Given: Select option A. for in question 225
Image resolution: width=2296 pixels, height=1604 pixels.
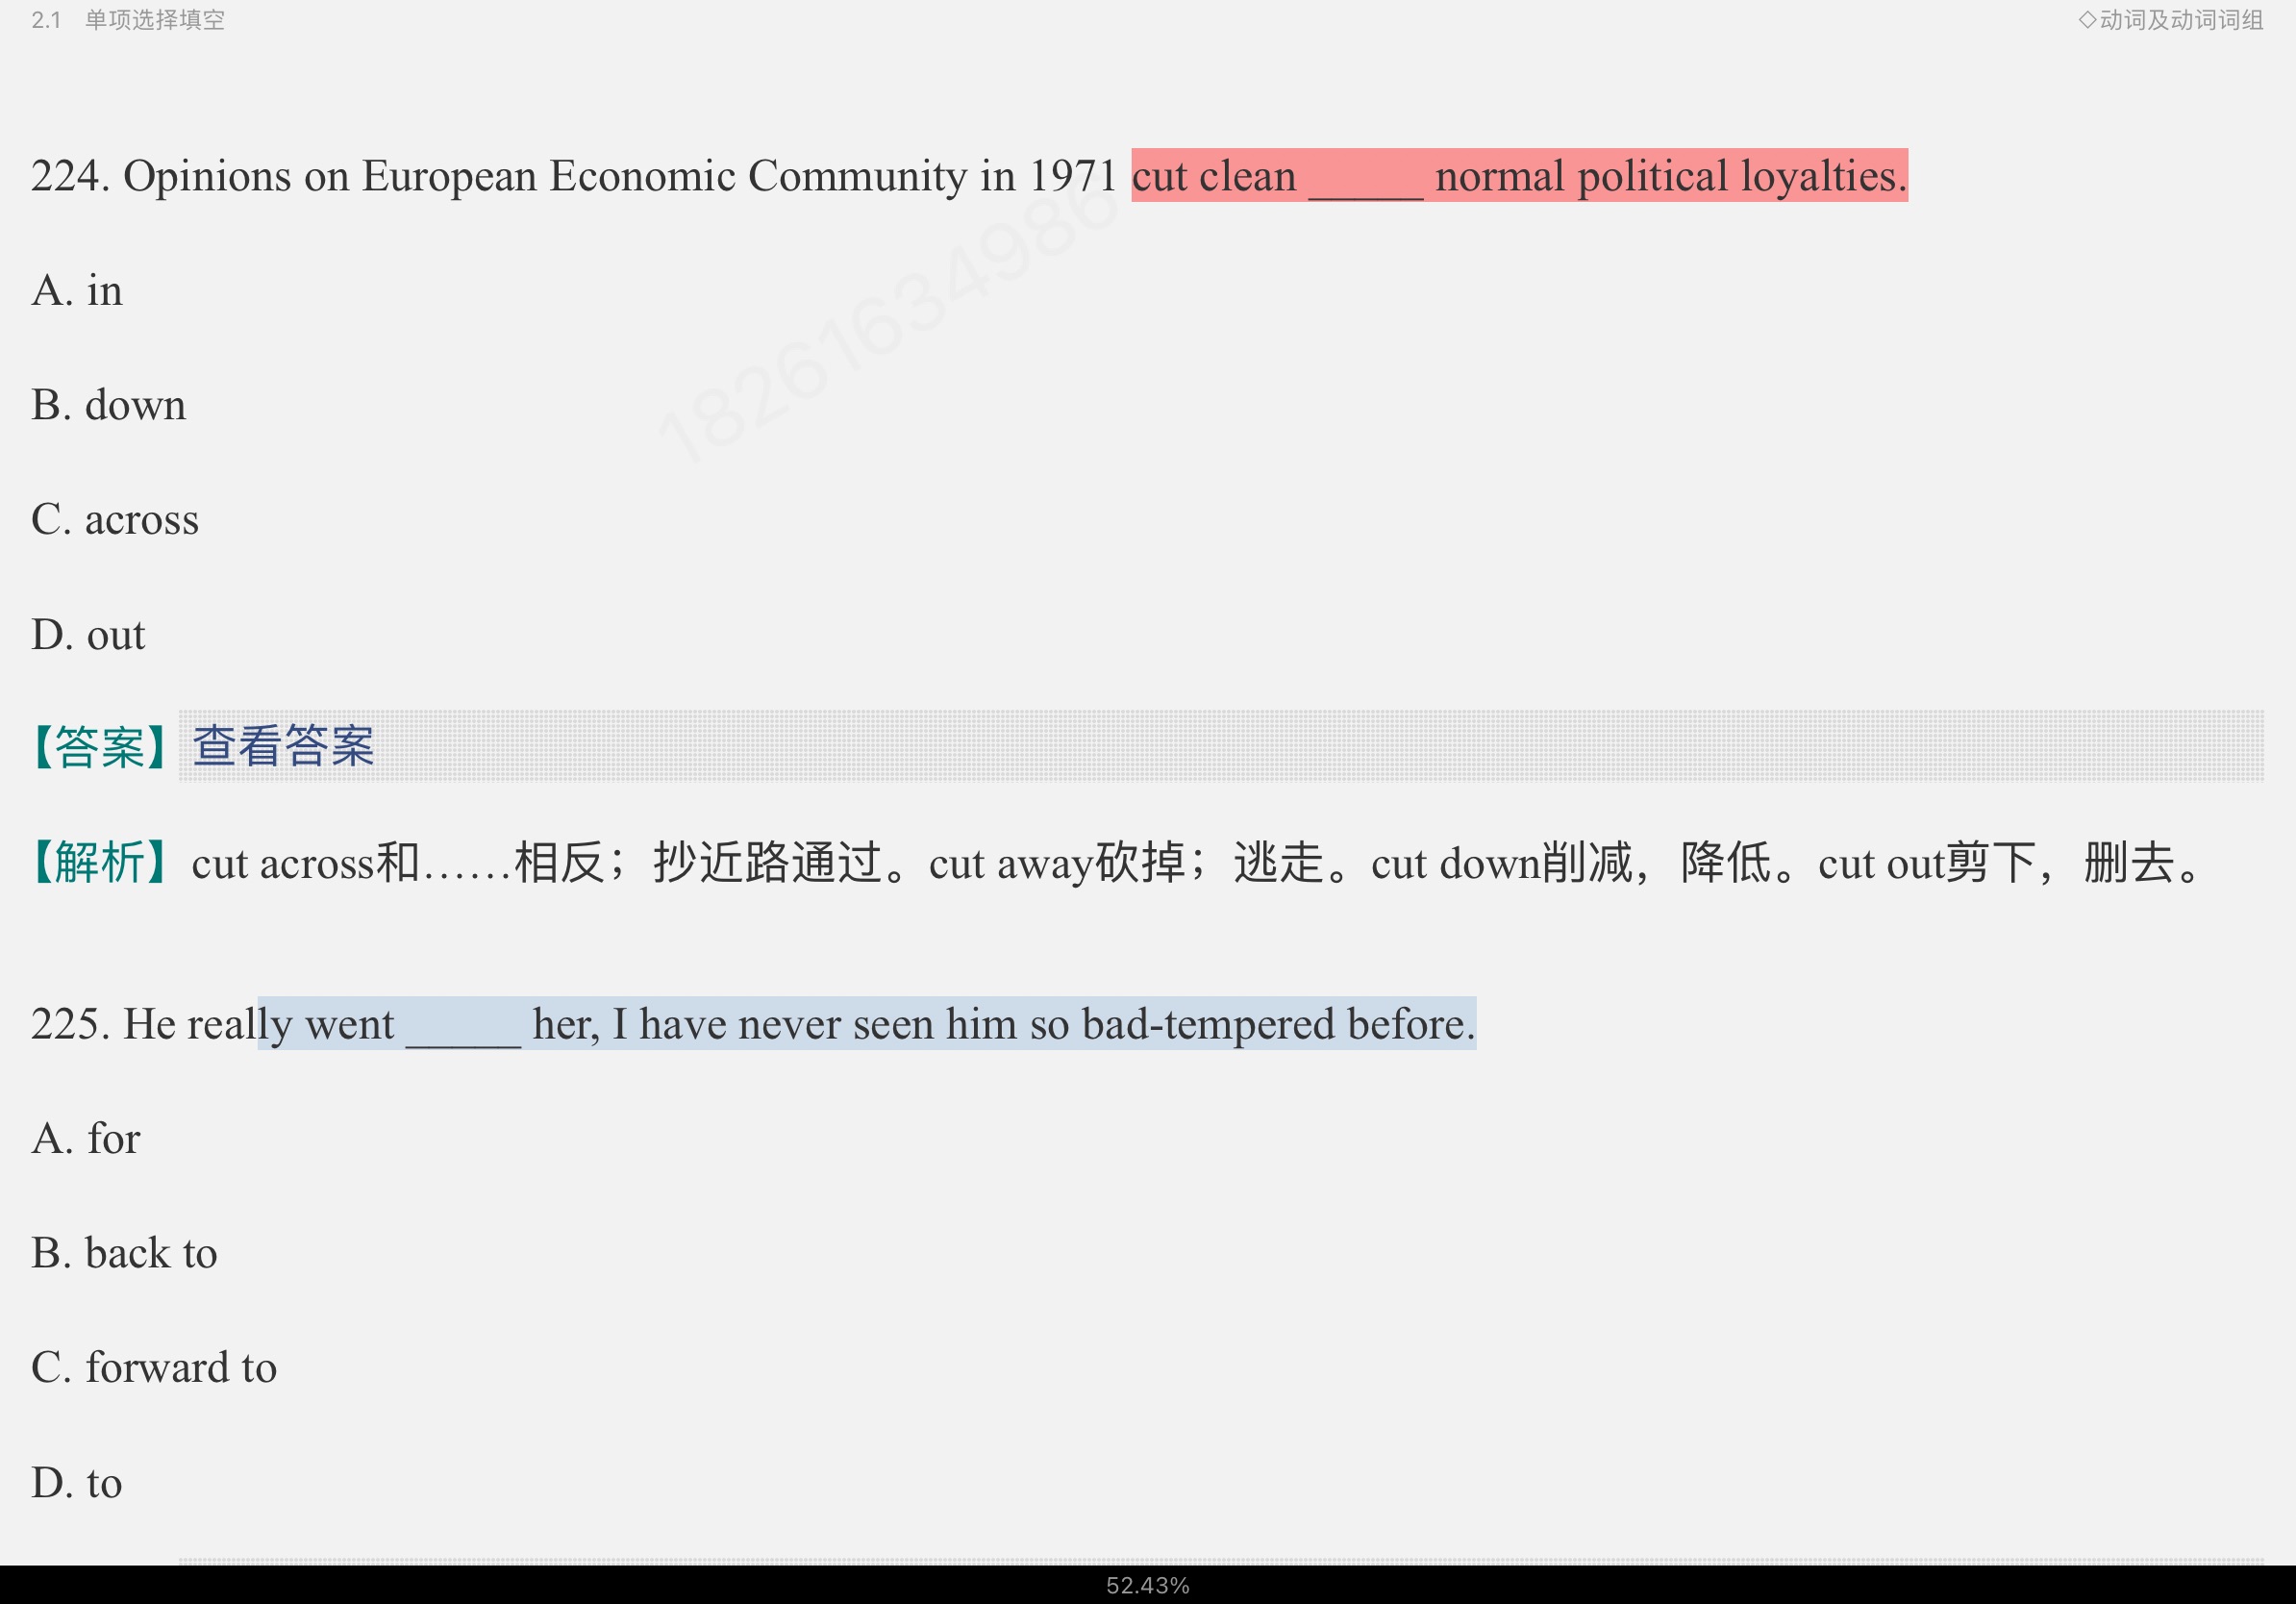Looking at the screenshot, I should pyautogui.click(x=86, y=1139).
